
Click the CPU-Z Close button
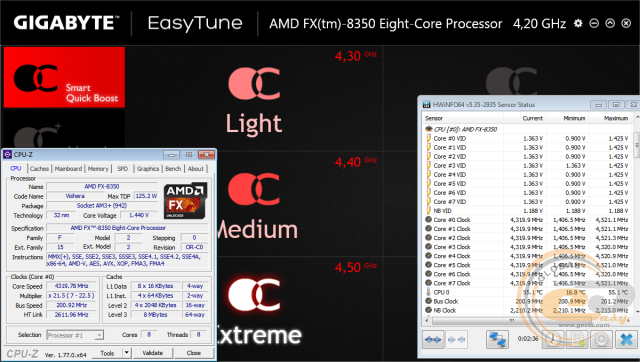tap(194, 353)
